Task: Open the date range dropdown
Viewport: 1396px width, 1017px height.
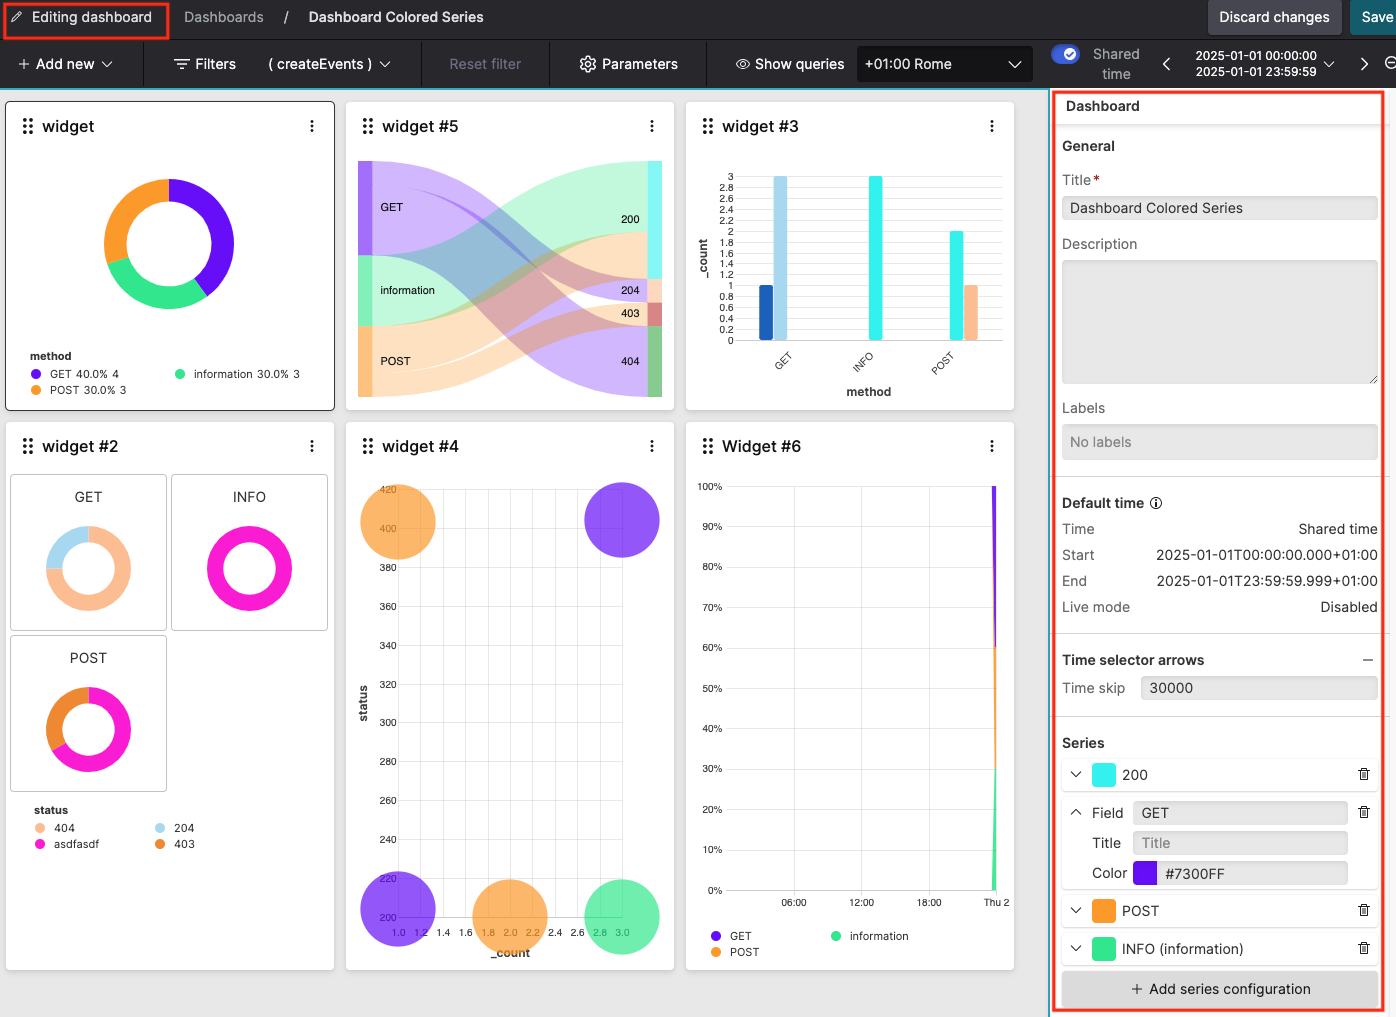Action: point(1264,64)
